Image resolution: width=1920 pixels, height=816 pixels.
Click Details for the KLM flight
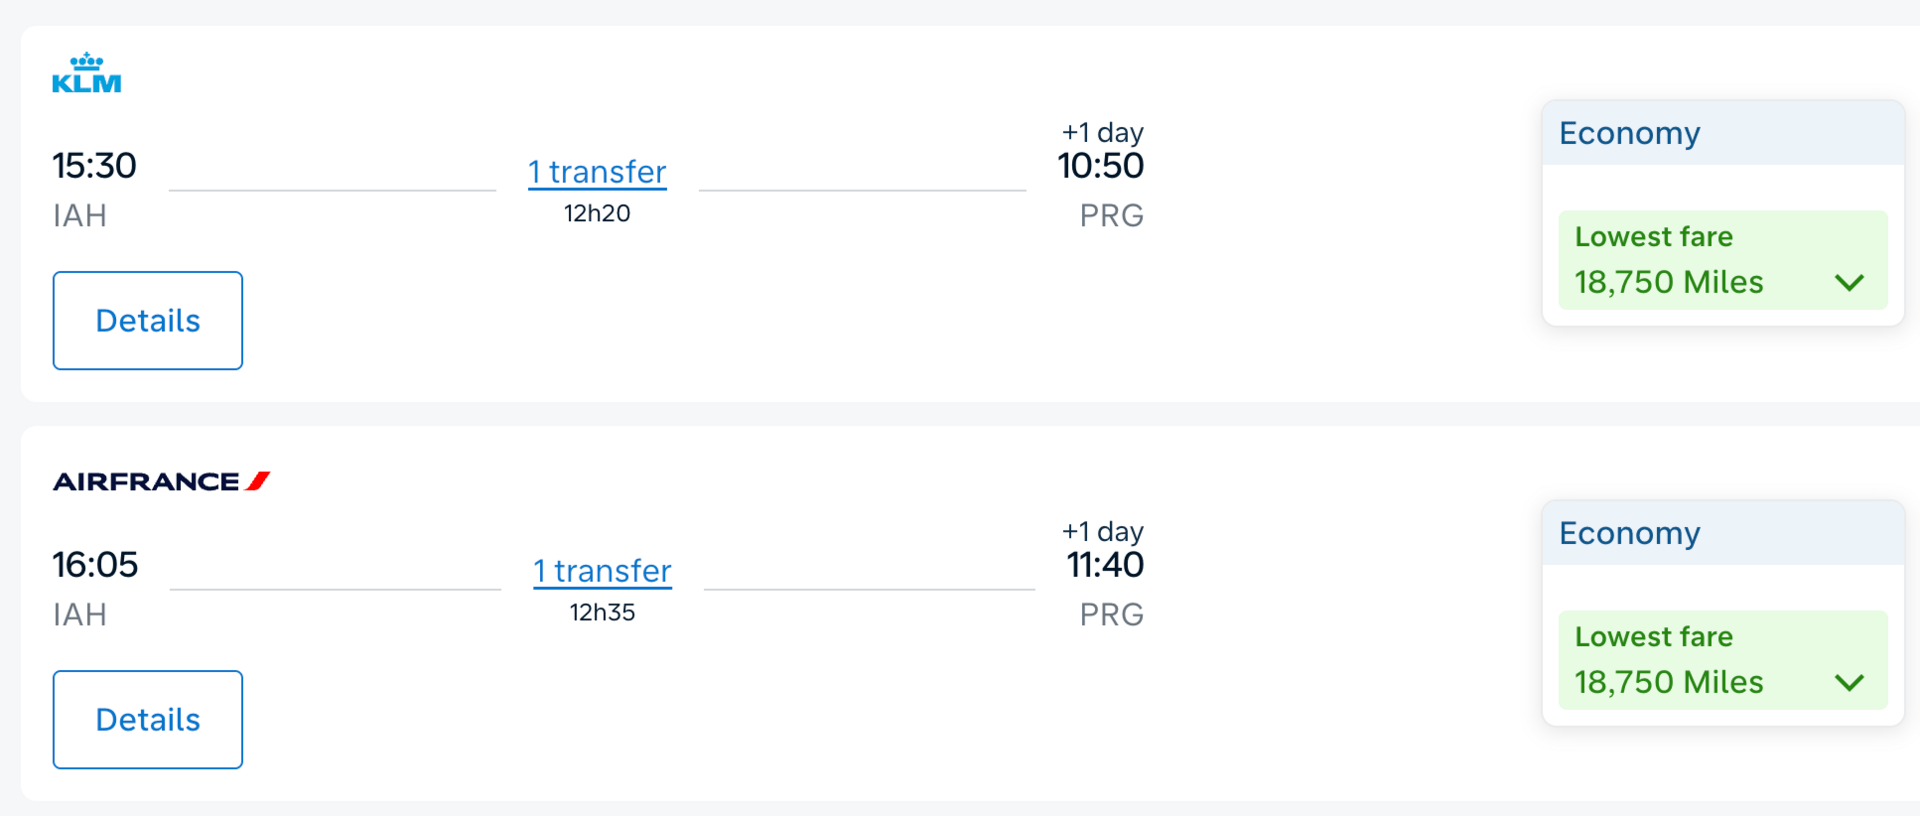147,320
